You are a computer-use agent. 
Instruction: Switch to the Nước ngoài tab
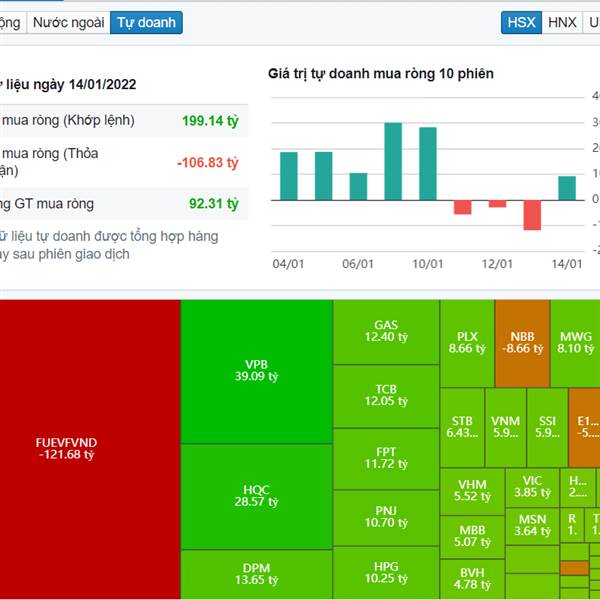pyautogui.click(x=68, y=23)
